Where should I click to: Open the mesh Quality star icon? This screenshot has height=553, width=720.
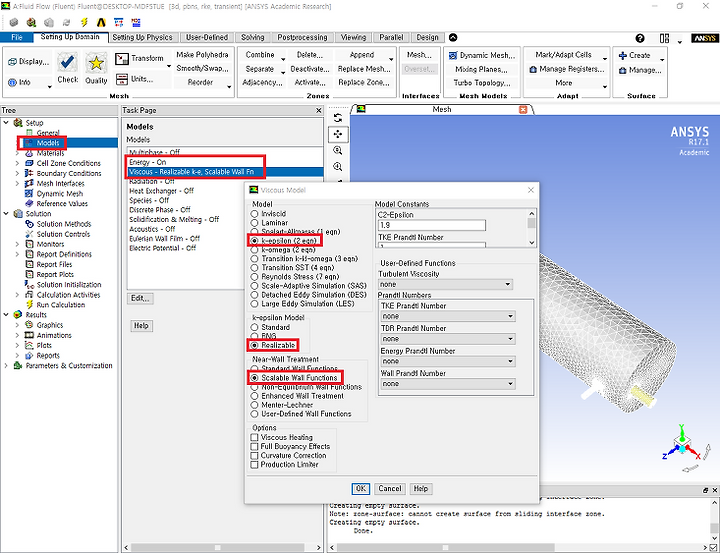click(96, 63)
